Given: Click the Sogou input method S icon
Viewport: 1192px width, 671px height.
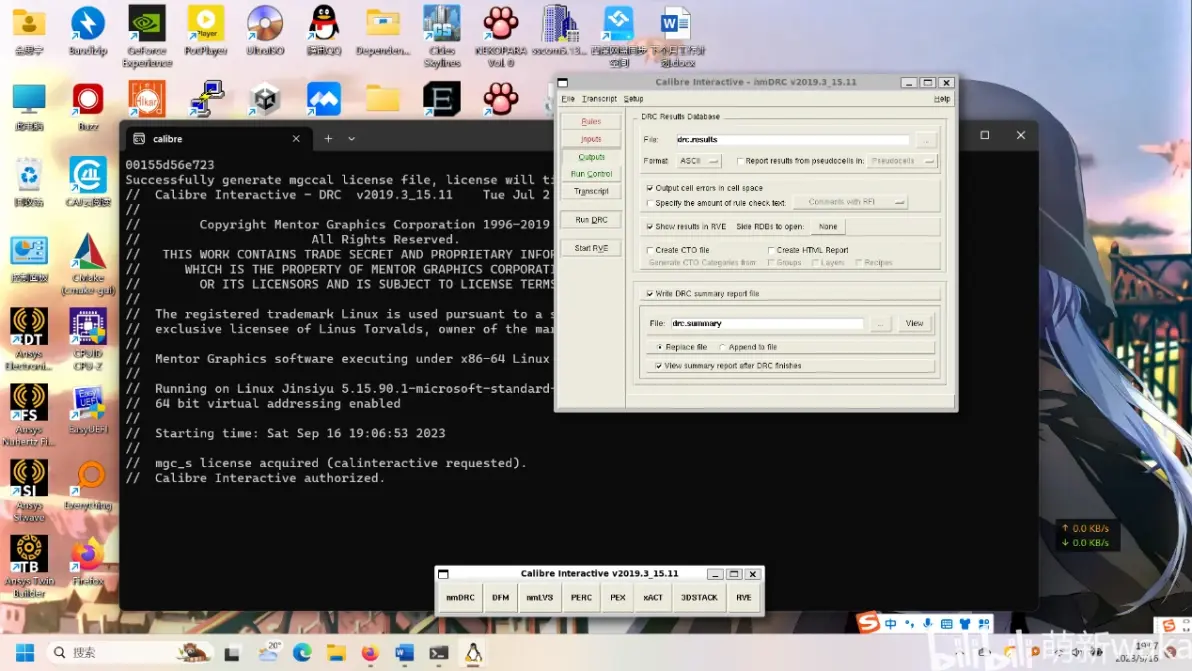Looking at the screenshot, I should (867, 623).
